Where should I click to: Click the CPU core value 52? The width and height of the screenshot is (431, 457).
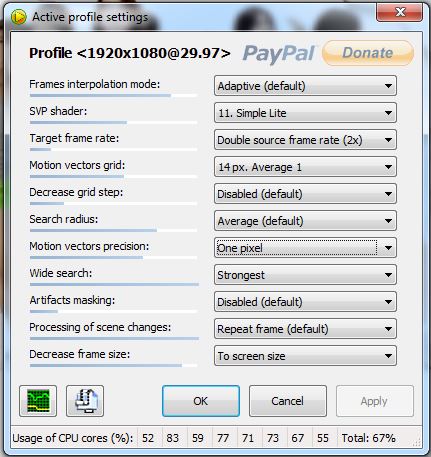point(148,438)
